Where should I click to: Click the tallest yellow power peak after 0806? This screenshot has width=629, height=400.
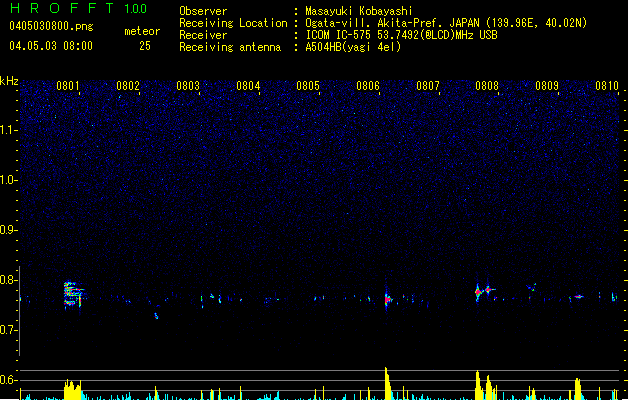(388, 383)
